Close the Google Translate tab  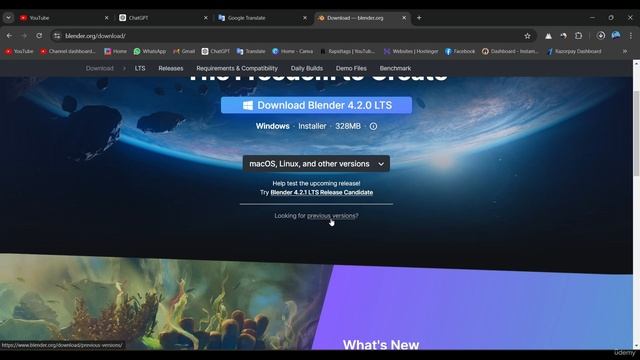pyautogui.click(x=305, y=18)
